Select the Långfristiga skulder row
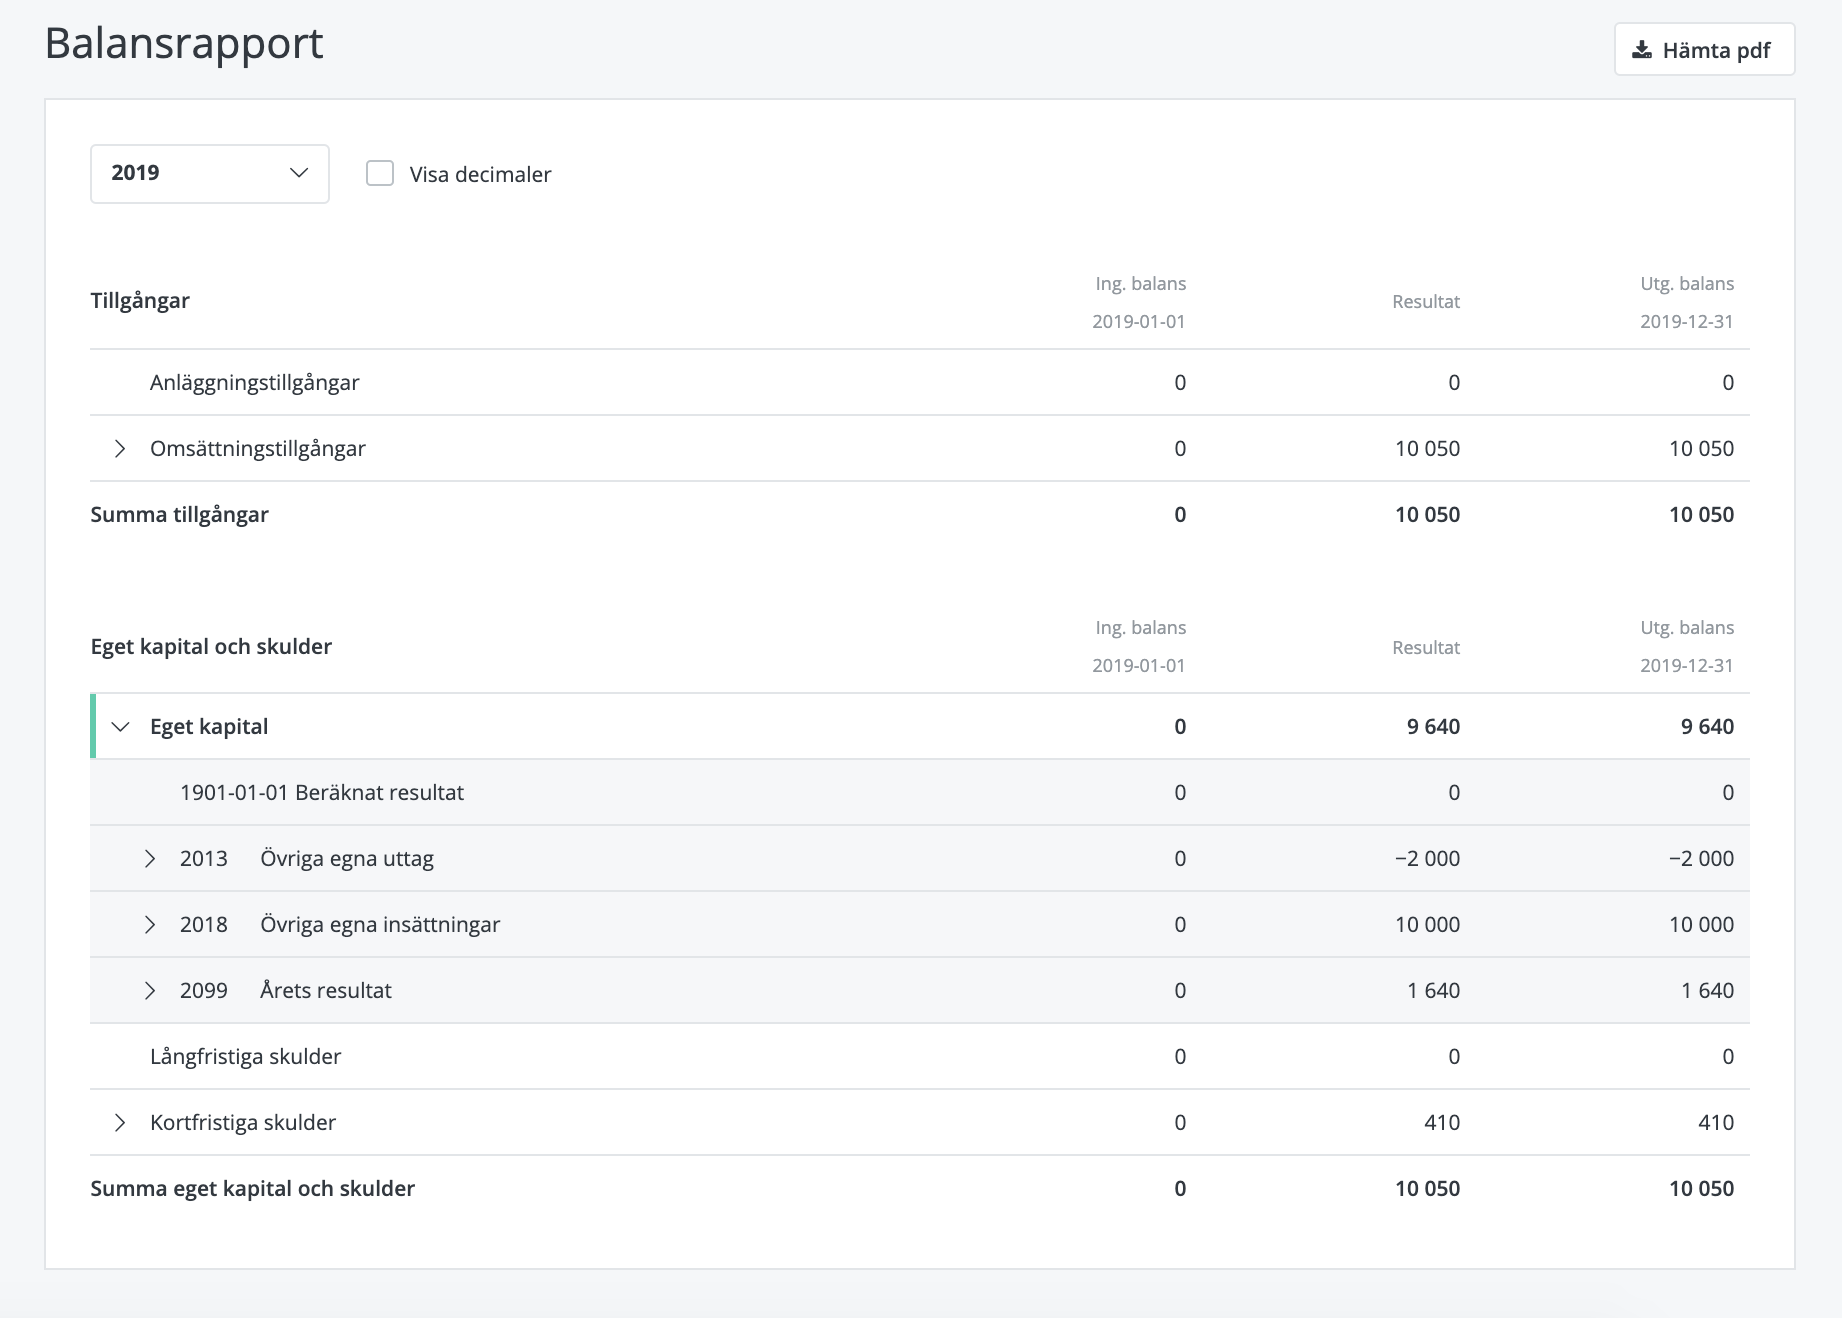 245,1057
